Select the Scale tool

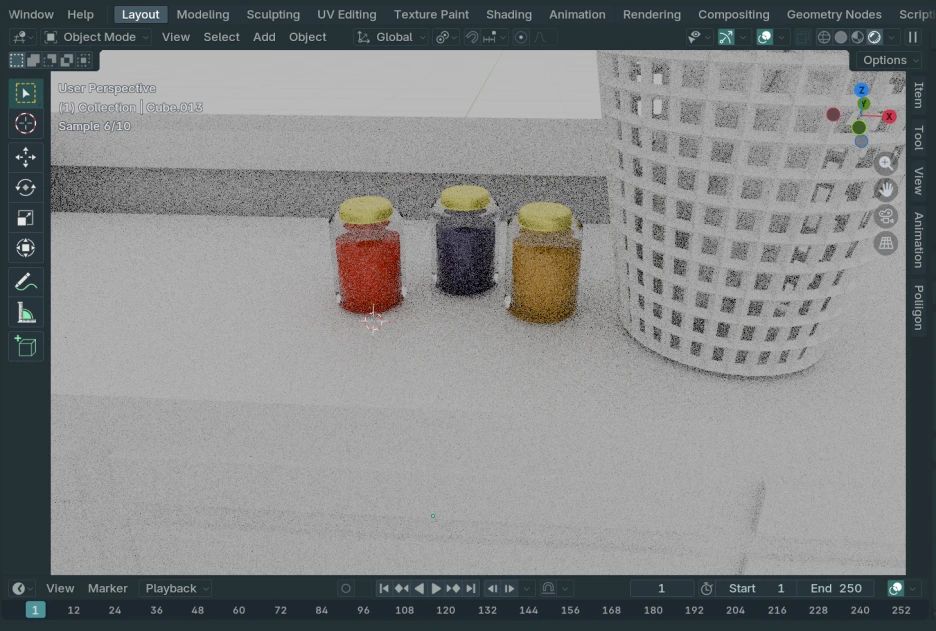coord(25,218)
